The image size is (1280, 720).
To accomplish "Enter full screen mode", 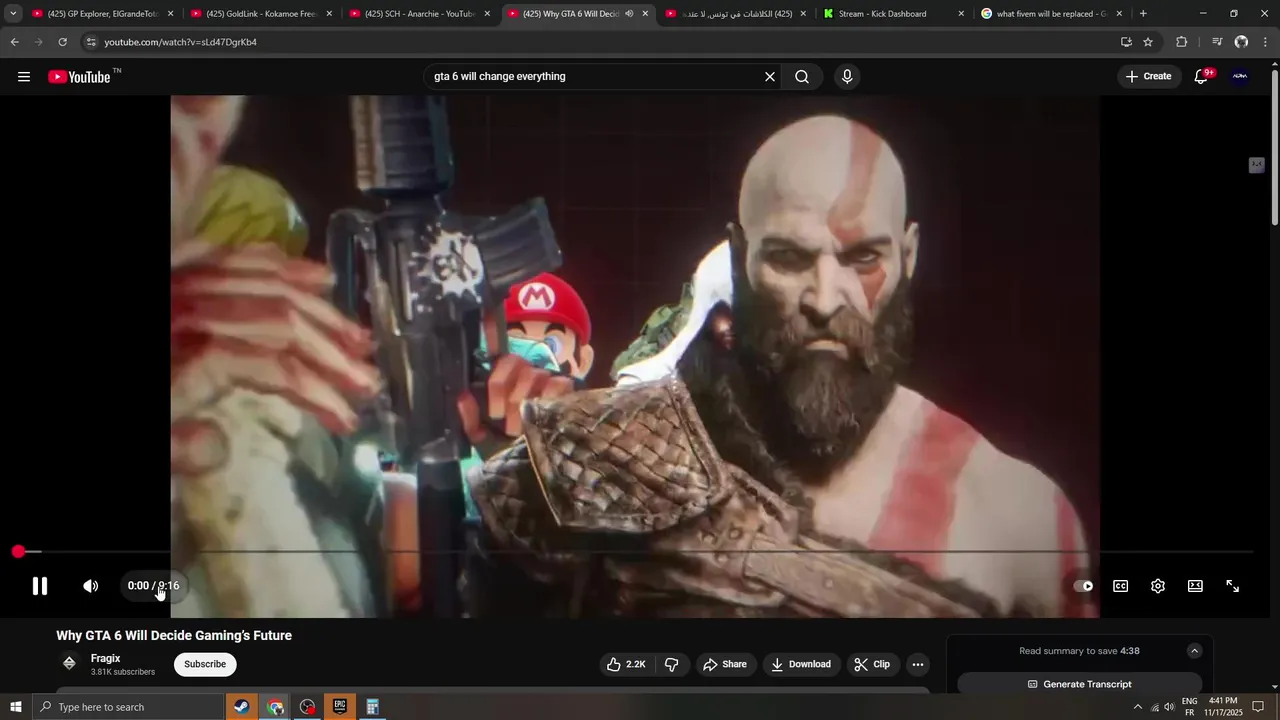I will tap(1233, 586).
